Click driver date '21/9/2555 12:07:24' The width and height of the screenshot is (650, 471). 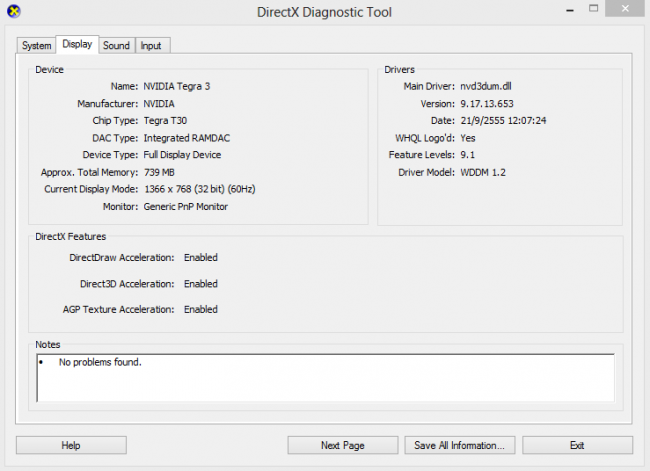(503, 121)
